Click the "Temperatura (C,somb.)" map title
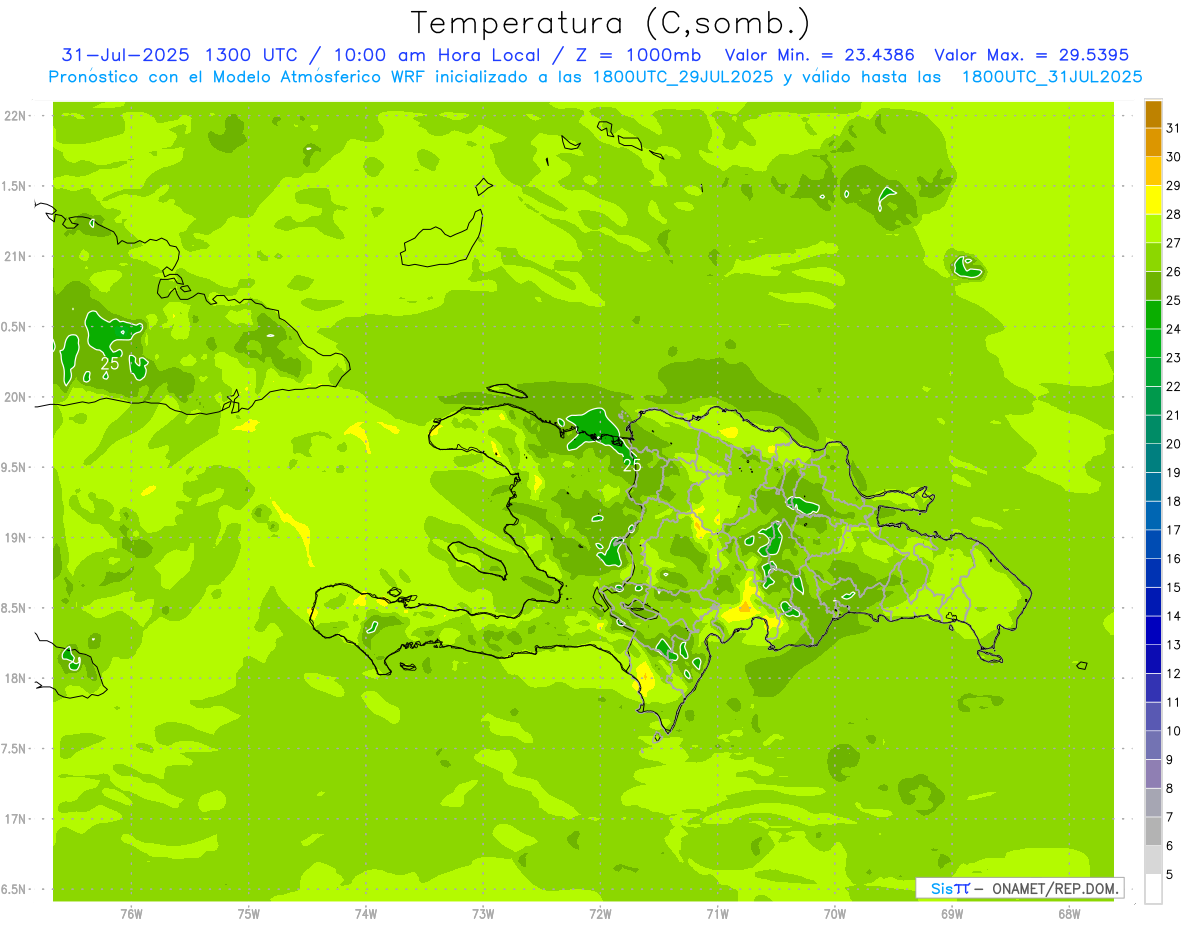The width and height of the screenshot is (1200, 927). (x=611, y=23)
